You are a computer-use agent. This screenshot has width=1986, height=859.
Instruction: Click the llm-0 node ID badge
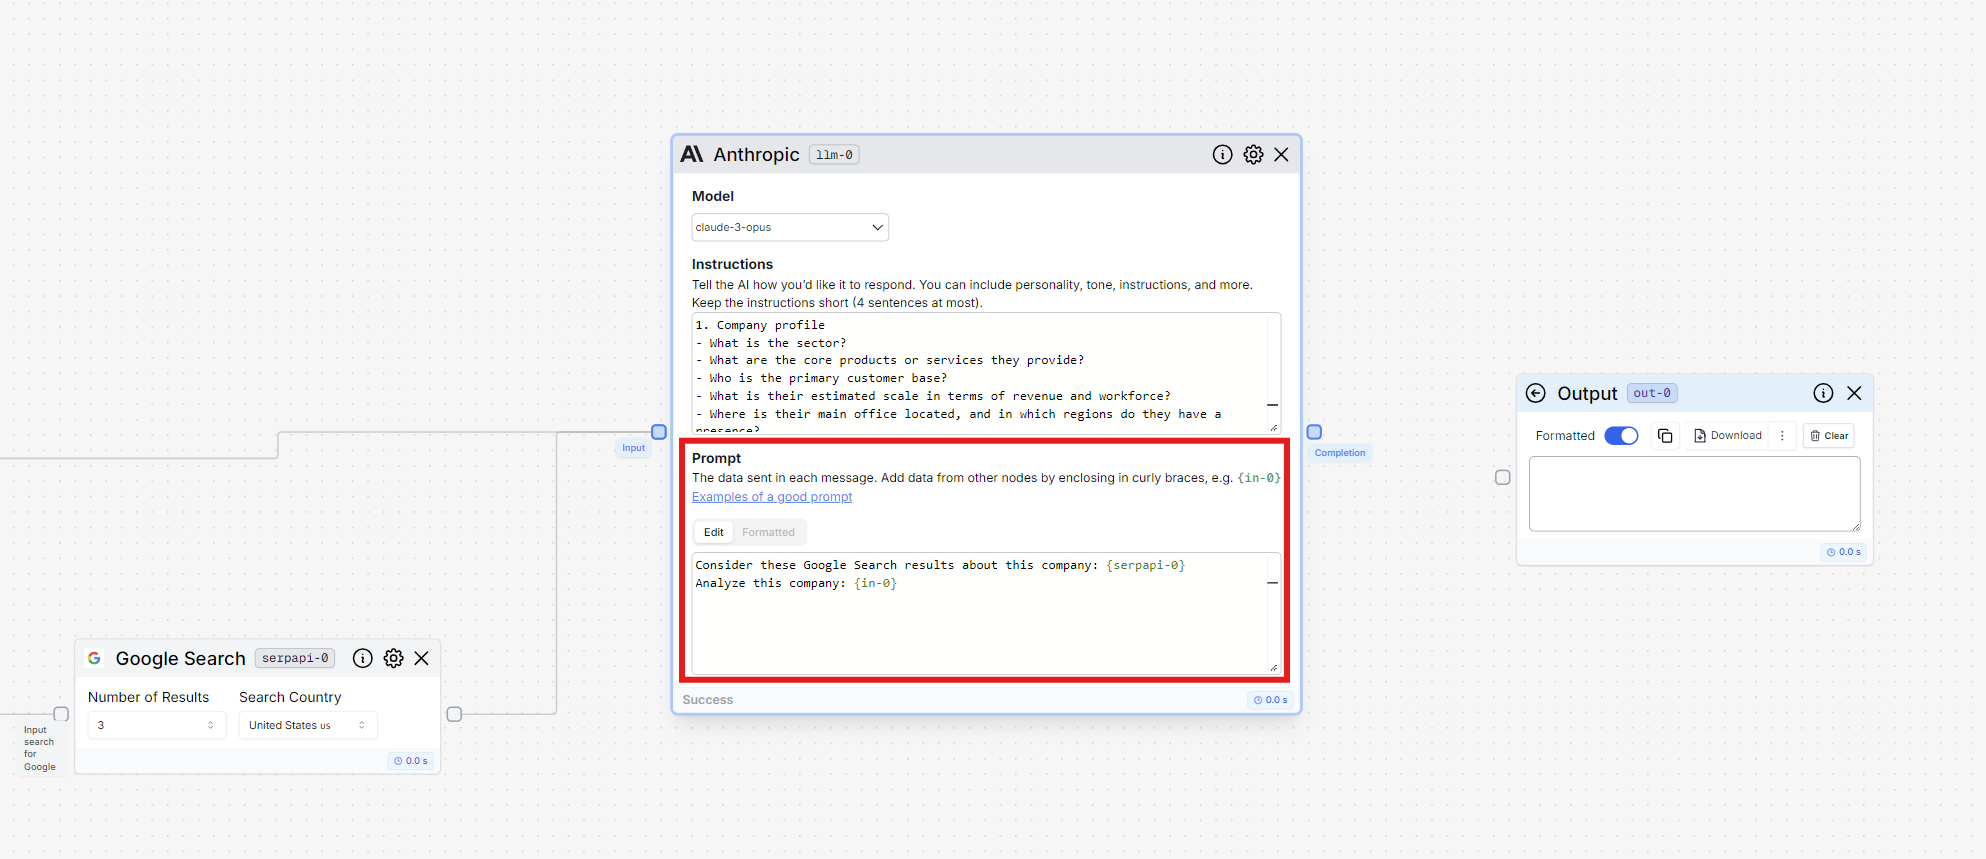(834, 155)
